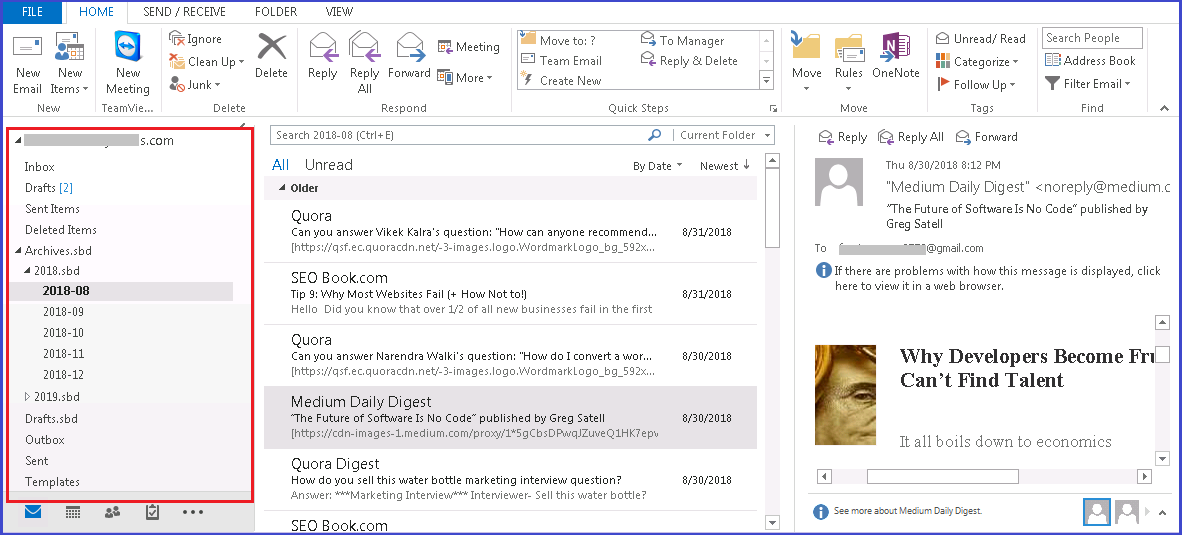Click Reply All in the reading pane
This screenshot has height=535, width=1182.
click(x=911, y=136)
